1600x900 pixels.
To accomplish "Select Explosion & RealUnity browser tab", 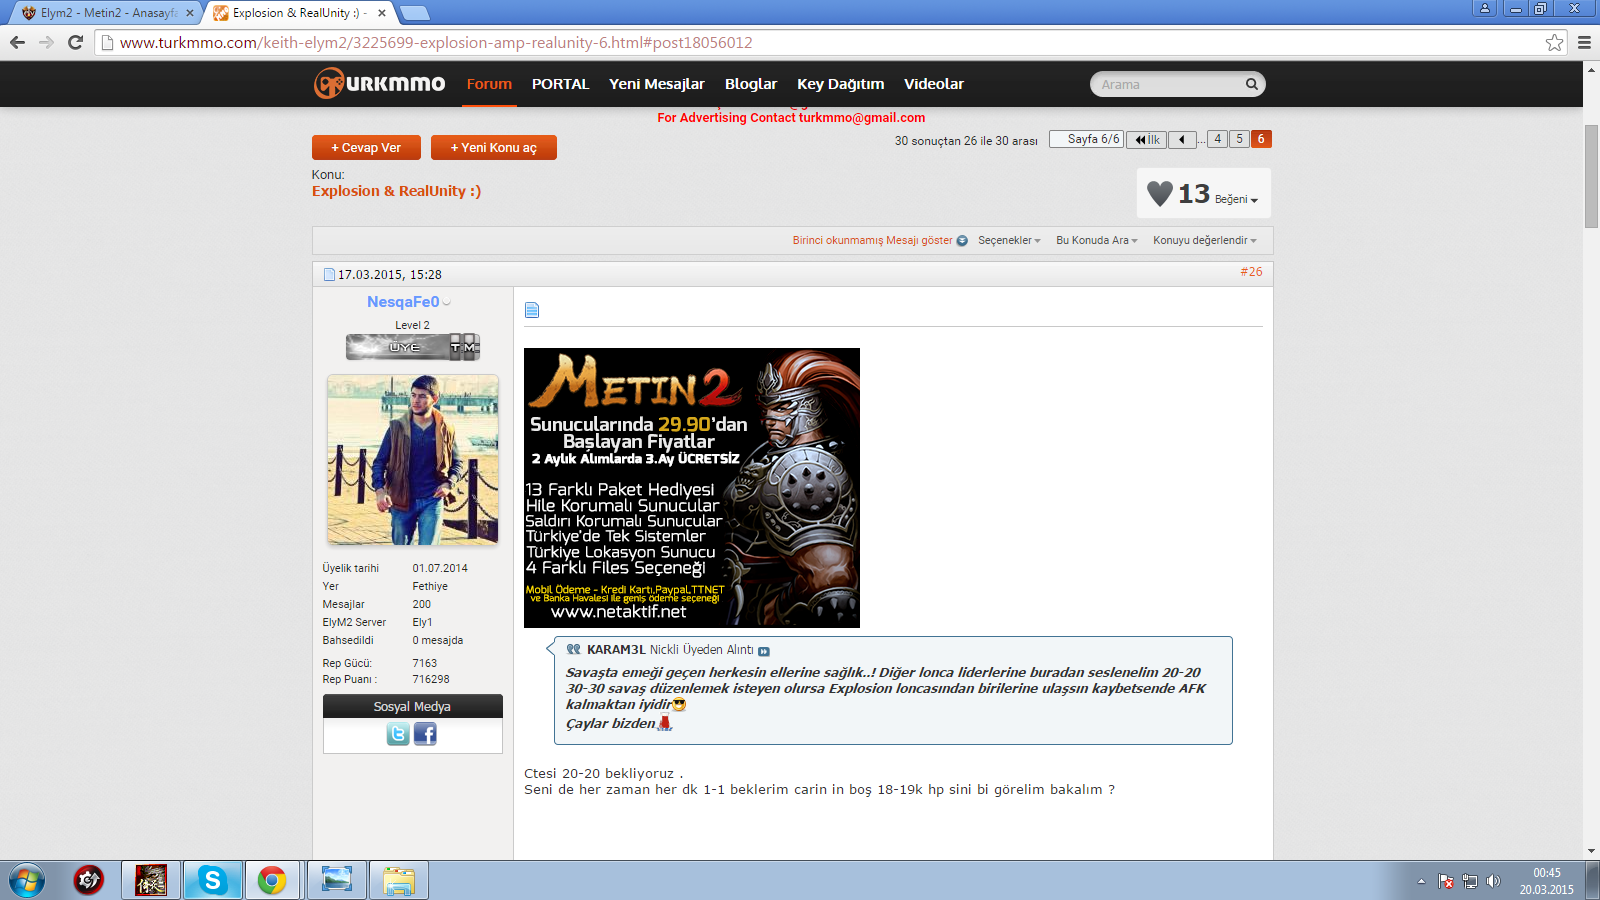I will (298, 13).
